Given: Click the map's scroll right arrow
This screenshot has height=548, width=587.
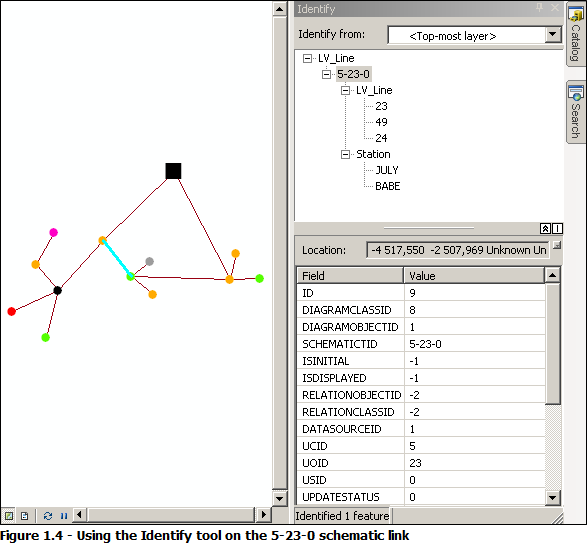Looking at the screenshot, I should coord(264,515).
